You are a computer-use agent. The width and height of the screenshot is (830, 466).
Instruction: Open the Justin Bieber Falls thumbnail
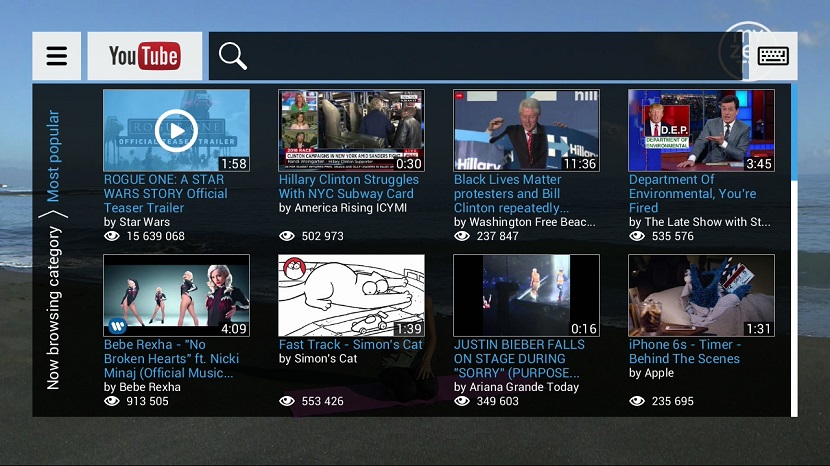[526, 295]
